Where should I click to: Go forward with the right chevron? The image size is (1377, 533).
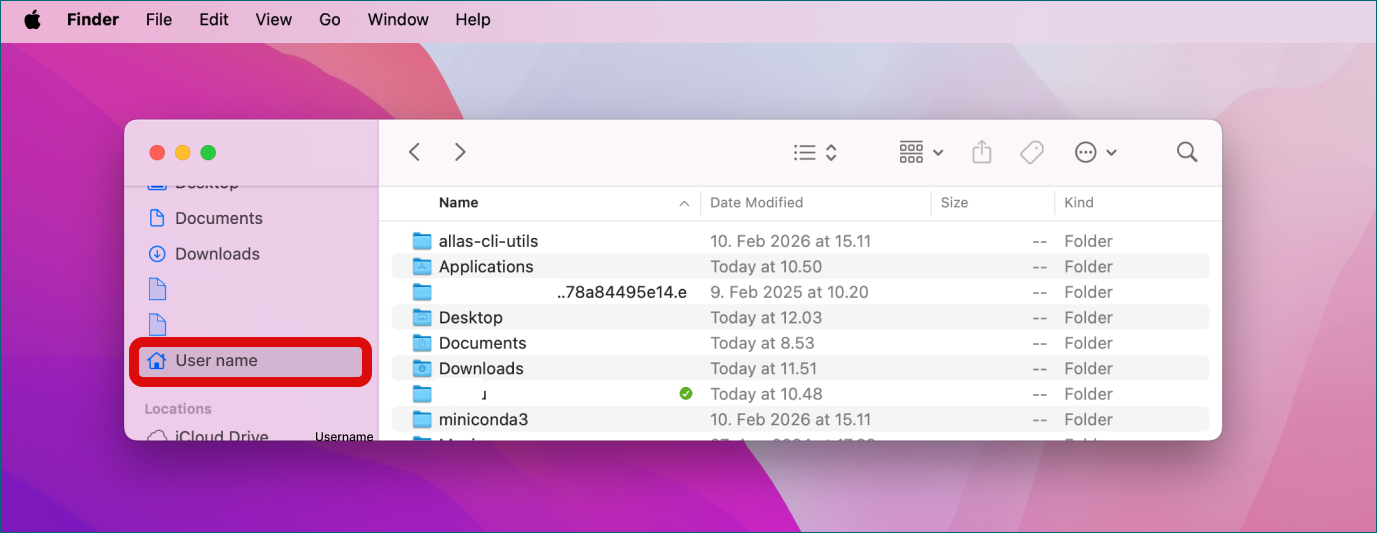tap(460, 152)
